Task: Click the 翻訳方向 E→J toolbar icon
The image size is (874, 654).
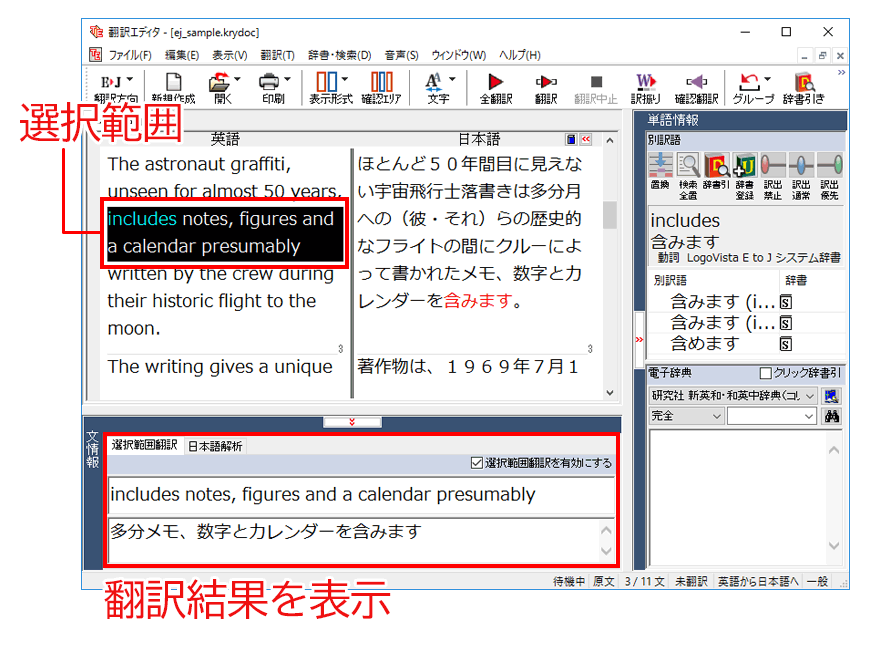Action: click(111, 83)
